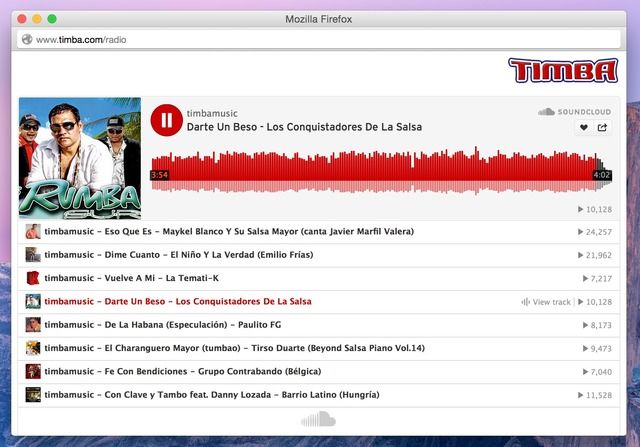
Task: Open the timbamusic artist link in player
Action: pyautogui.click(x=212, y=113)
